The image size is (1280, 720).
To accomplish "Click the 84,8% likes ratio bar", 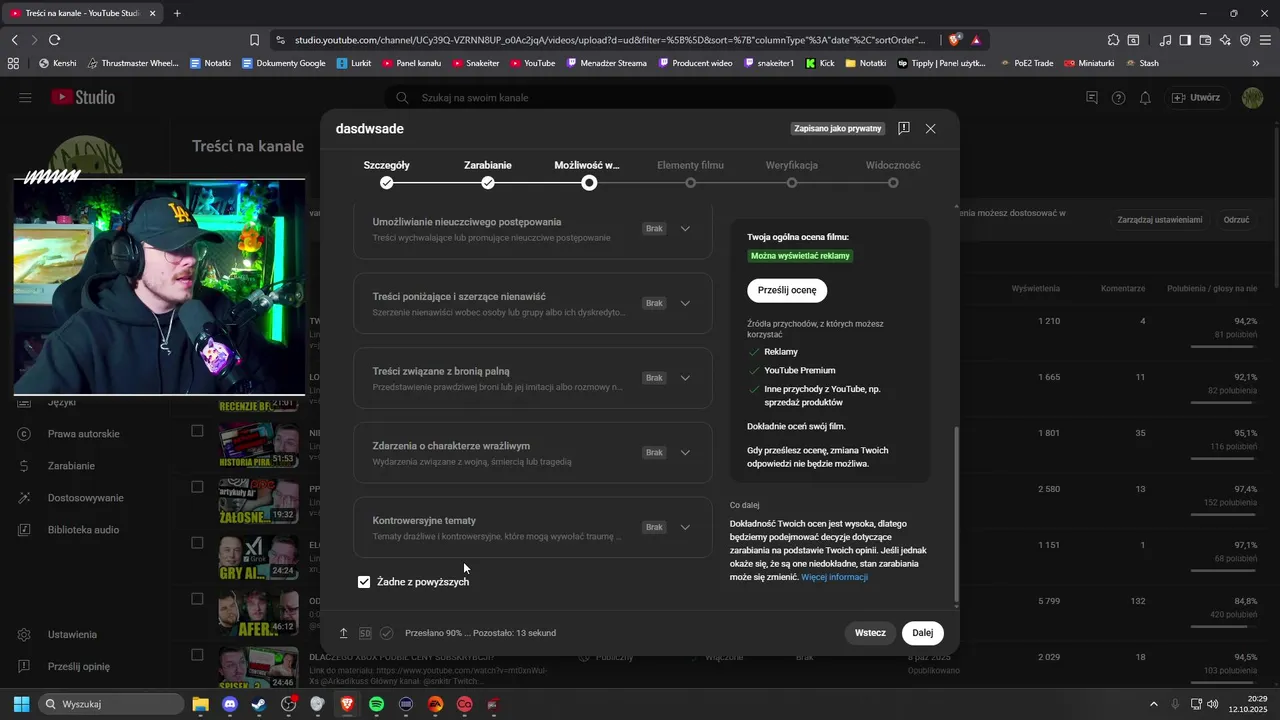I will pyautogui.click(x=1224, y=627).
